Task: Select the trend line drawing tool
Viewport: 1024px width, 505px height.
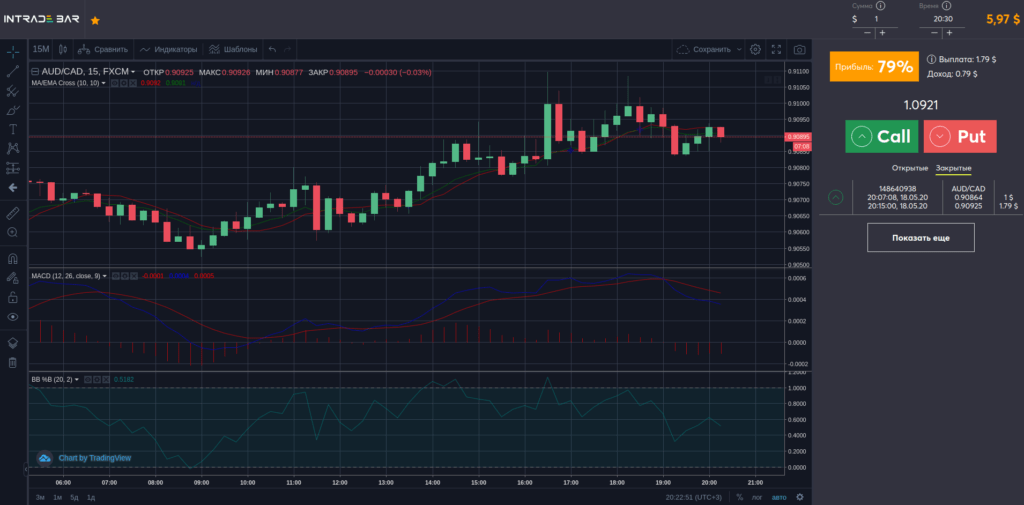Action: click(x=13, y=71)
